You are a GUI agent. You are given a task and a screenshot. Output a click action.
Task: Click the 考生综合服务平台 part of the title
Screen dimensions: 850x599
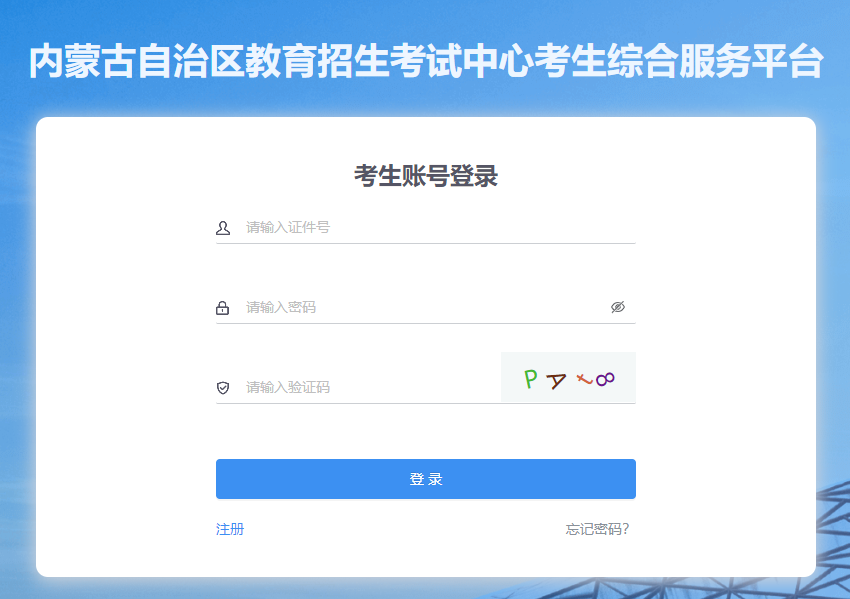pyautogui.click(x=670, y=62)
